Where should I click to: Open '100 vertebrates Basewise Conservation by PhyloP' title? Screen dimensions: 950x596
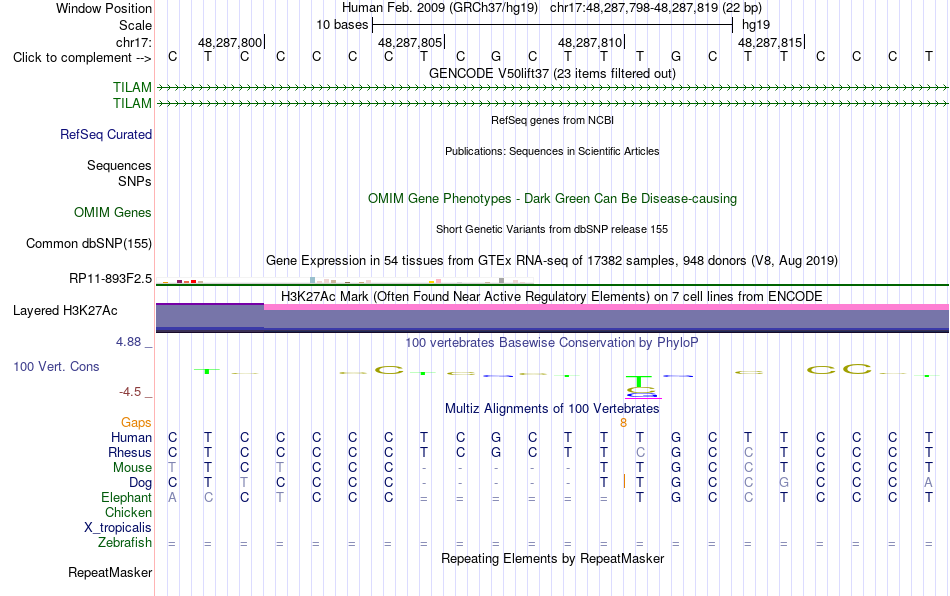tap(552, 343)
